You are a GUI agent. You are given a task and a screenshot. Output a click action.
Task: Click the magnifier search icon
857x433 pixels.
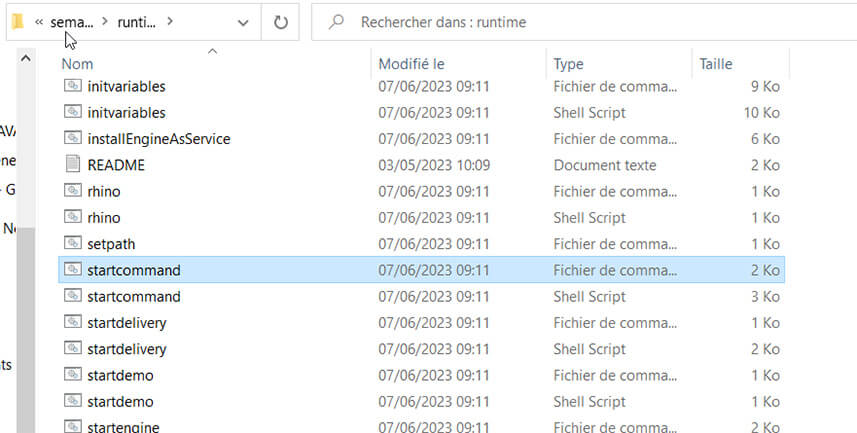click(x=336, y=22)
